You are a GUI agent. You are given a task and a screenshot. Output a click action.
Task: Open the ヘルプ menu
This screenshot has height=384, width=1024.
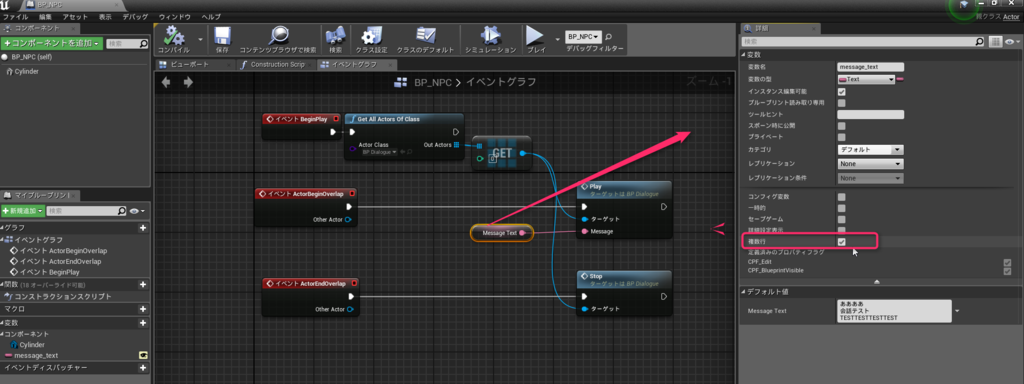click(x=210, y=16)
